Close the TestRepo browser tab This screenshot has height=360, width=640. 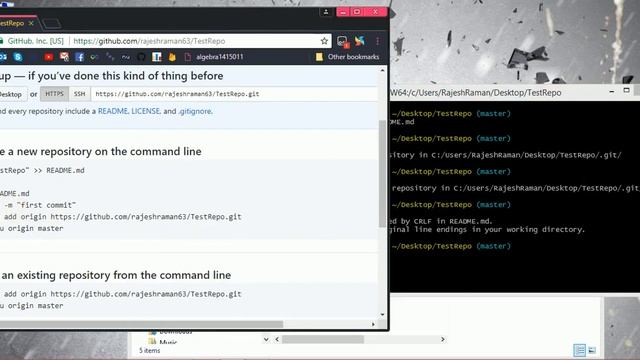(x=31, y=23)
